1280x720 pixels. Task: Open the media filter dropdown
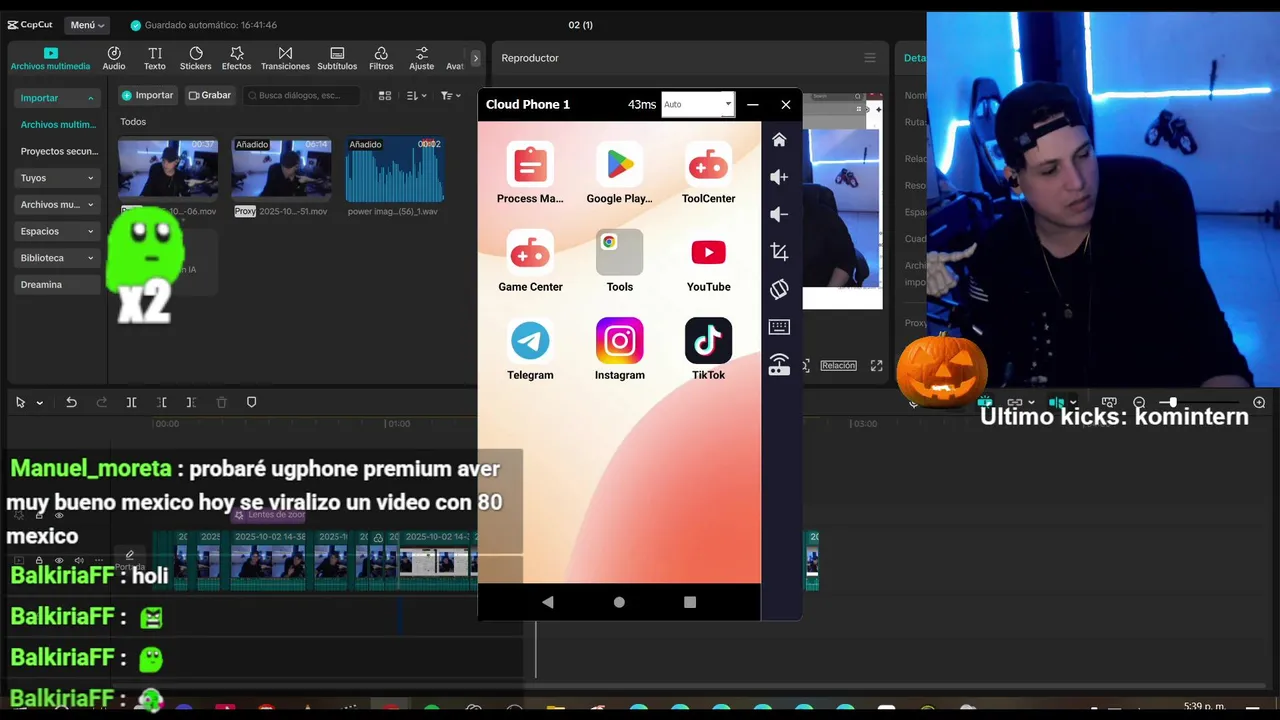coord(451,95)
